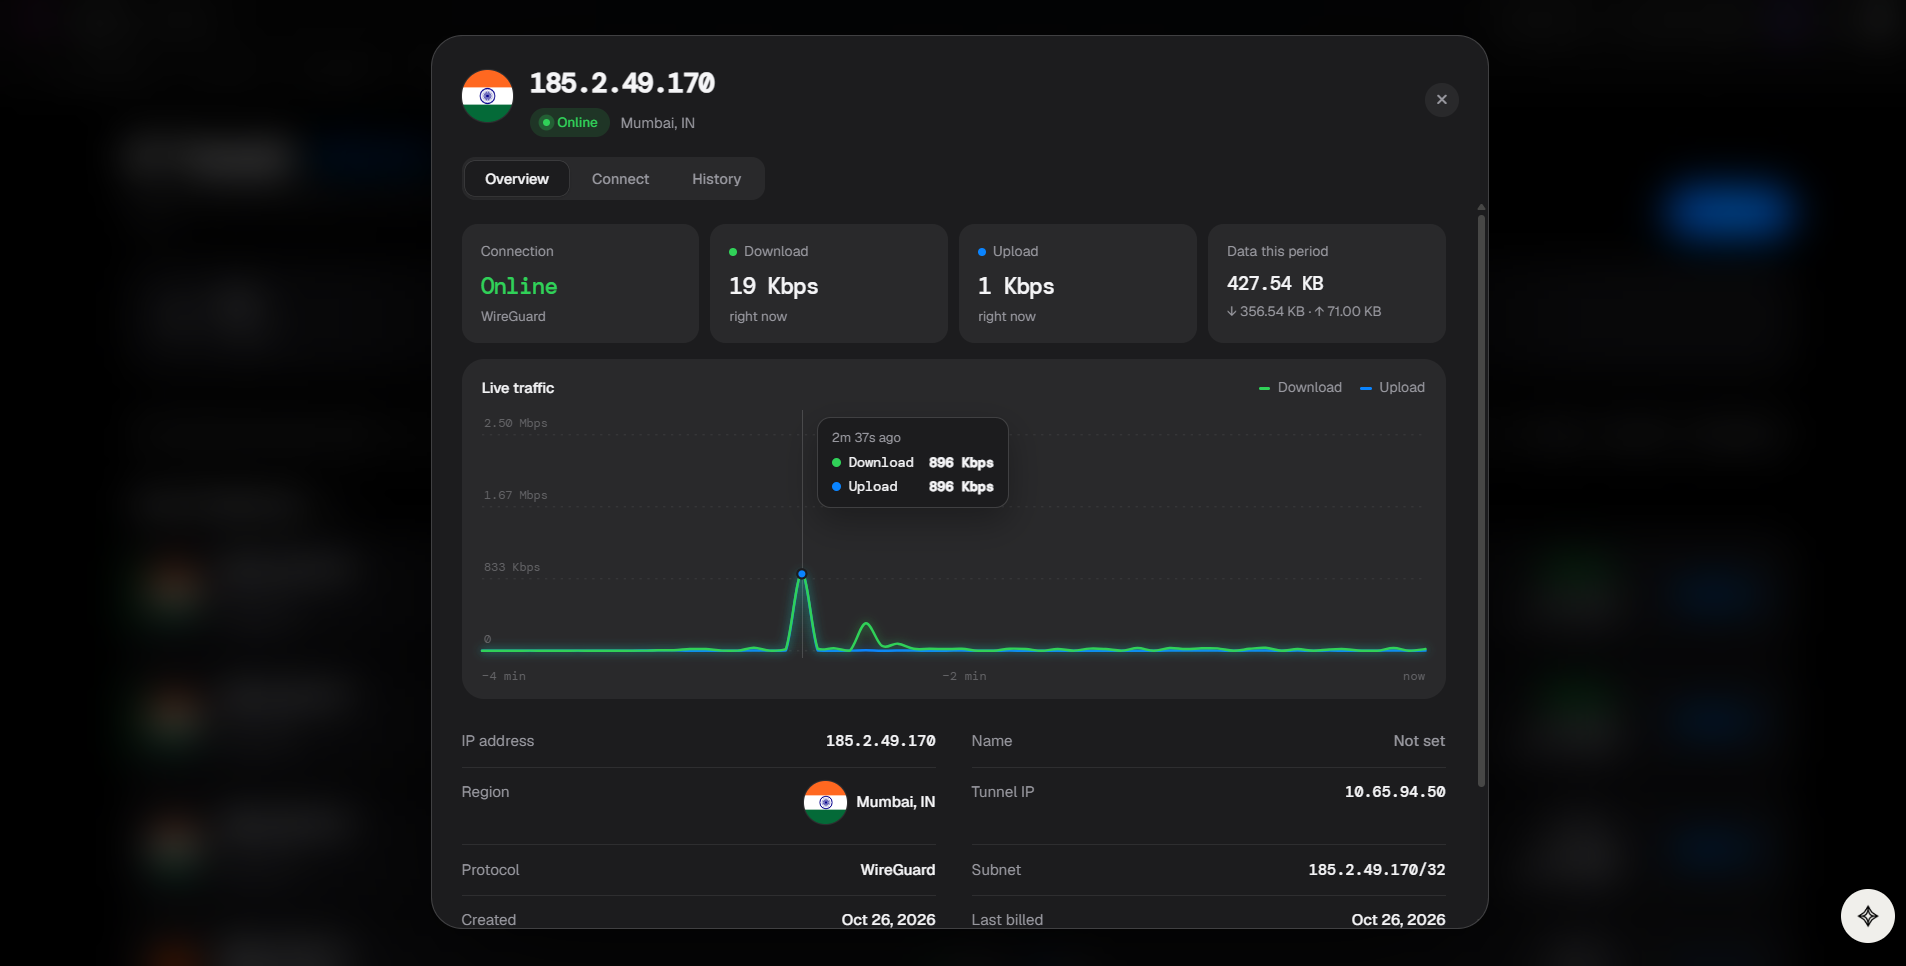Click the Online status badge

569,123
